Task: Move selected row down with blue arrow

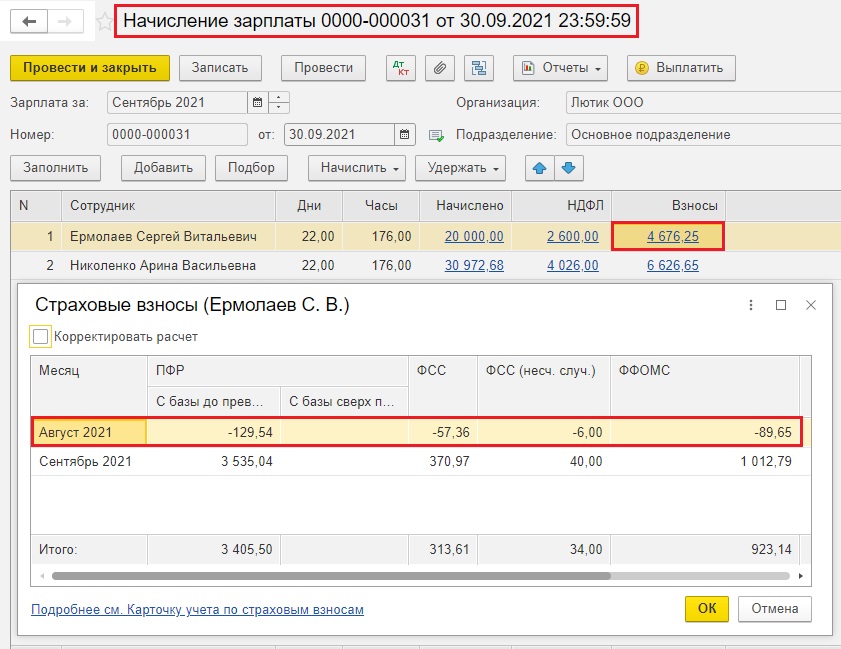Action: (569, 168)
